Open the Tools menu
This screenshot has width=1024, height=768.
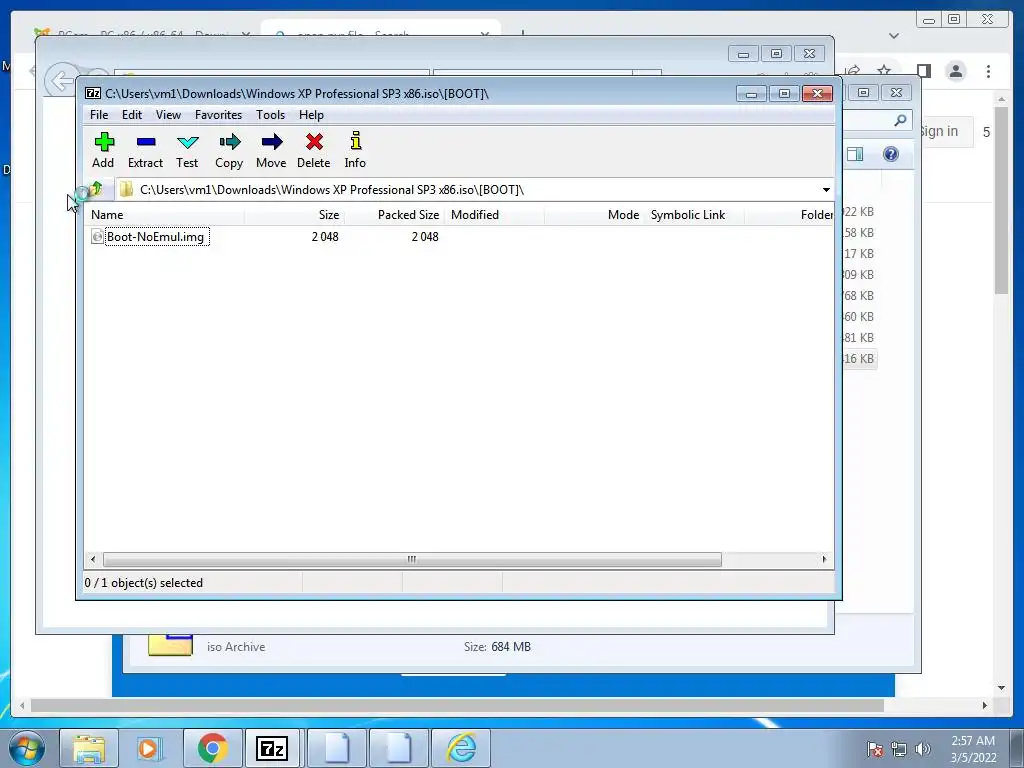tap(270, 115)
